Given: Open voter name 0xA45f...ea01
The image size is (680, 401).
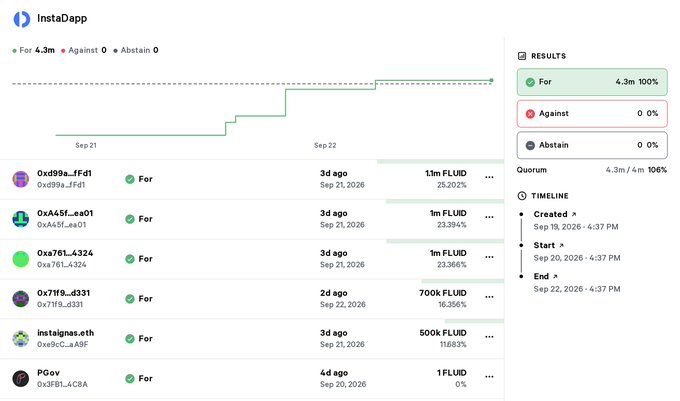Looking at the screenshot, I should [x=65, y=213].
